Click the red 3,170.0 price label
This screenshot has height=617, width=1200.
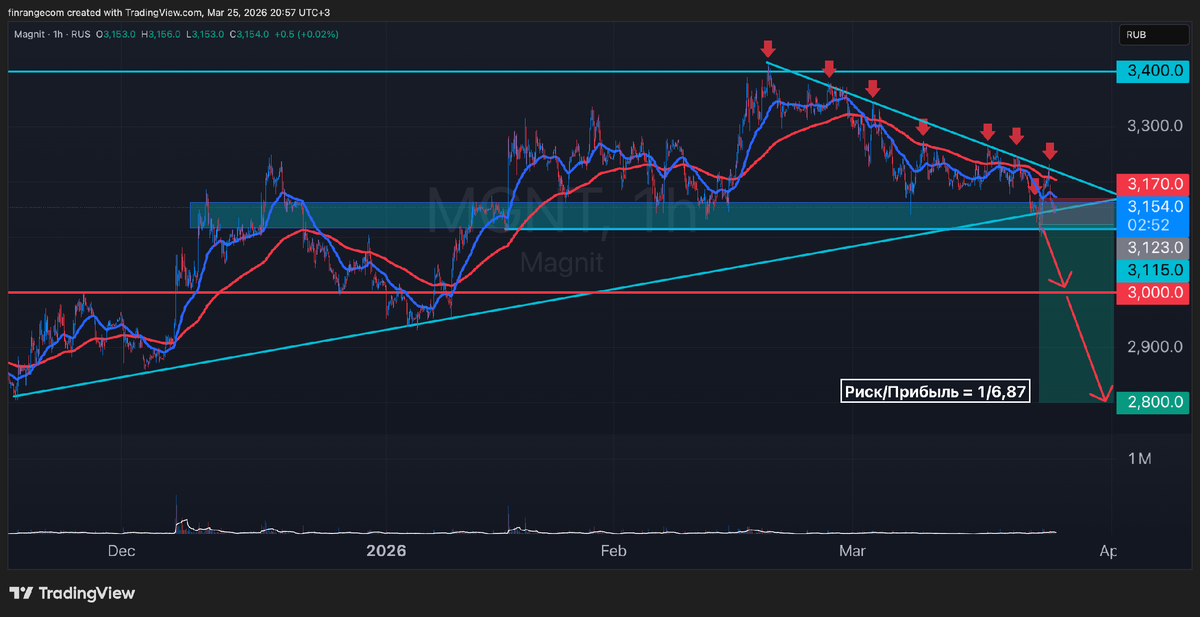point(1155,184)
